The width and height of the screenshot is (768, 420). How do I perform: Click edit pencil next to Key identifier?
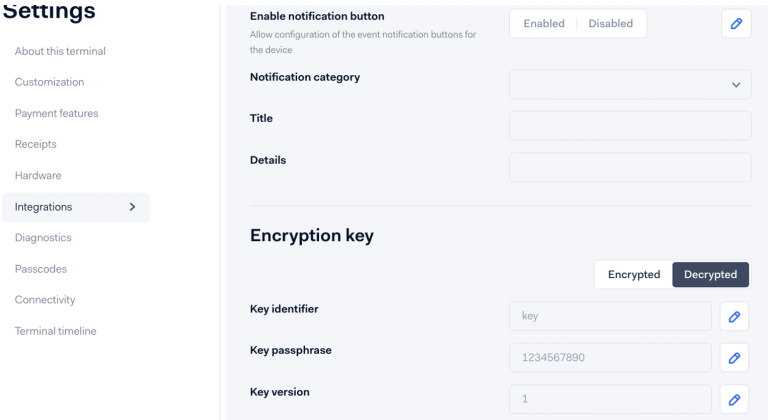(734, 316)
